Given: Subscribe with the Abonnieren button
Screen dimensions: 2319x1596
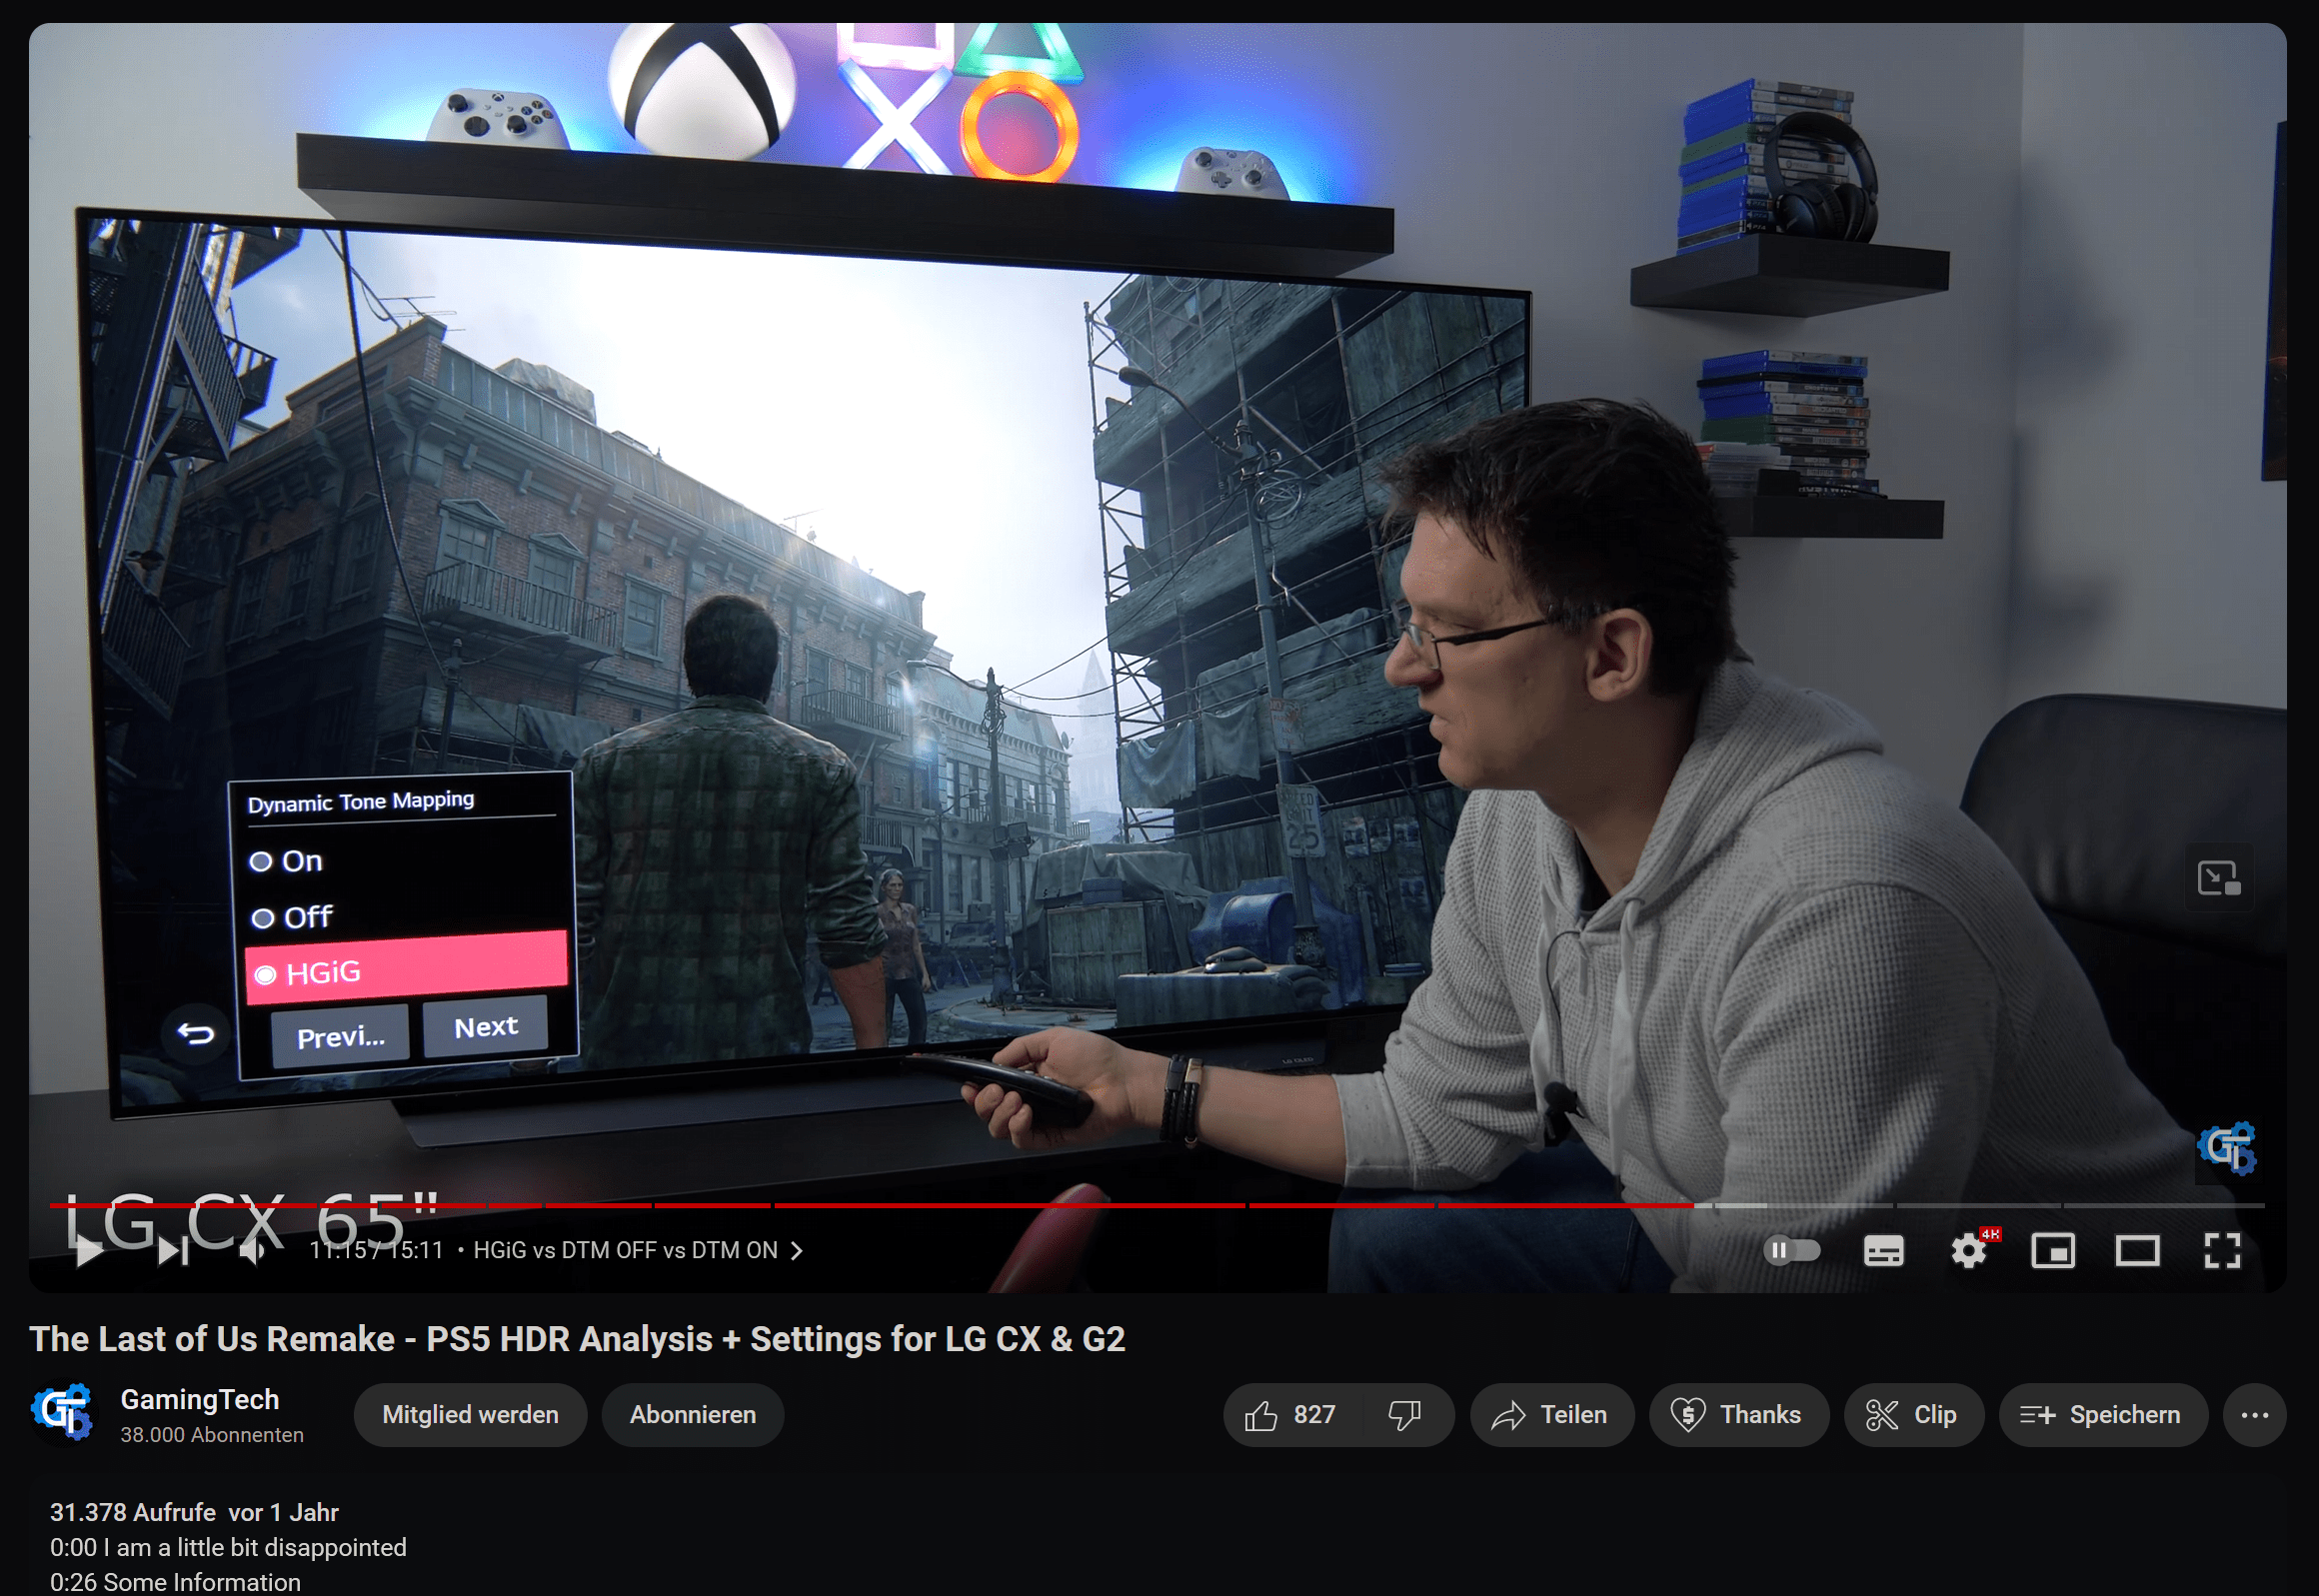Looking at the screenshot, I should (x=693, y=1414).
